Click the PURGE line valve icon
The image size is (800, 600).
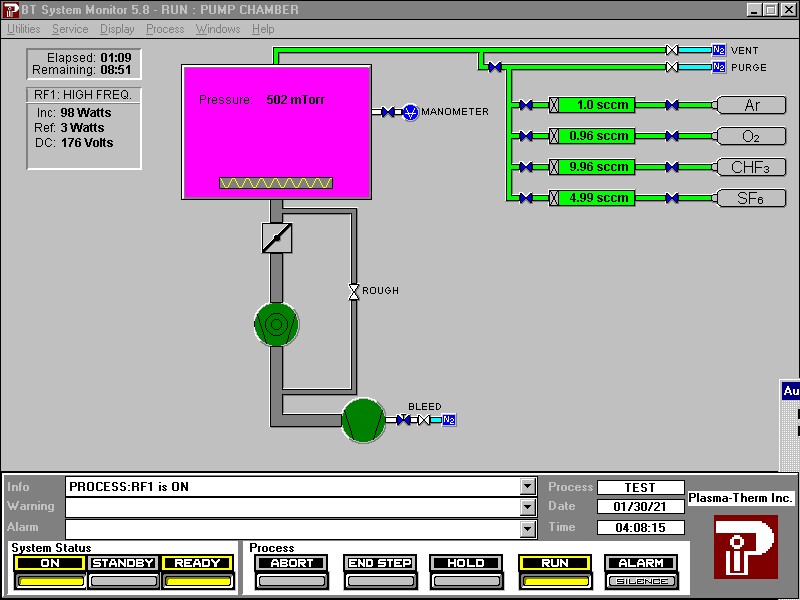(x=670, y=68)
